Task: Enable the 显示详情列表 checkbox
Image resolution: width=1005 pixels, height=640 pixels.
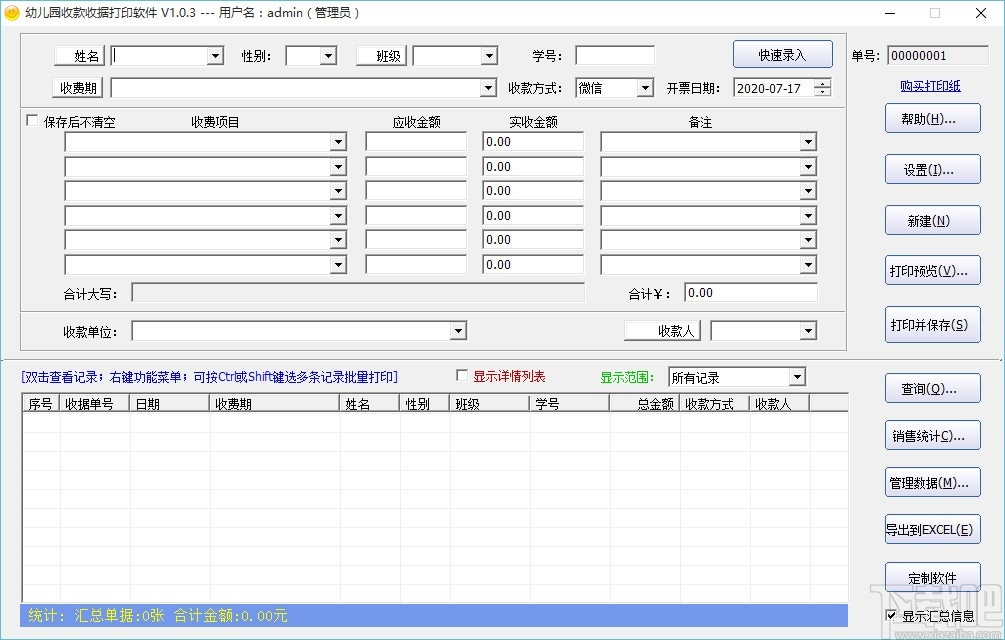Action: coord(462,377)
